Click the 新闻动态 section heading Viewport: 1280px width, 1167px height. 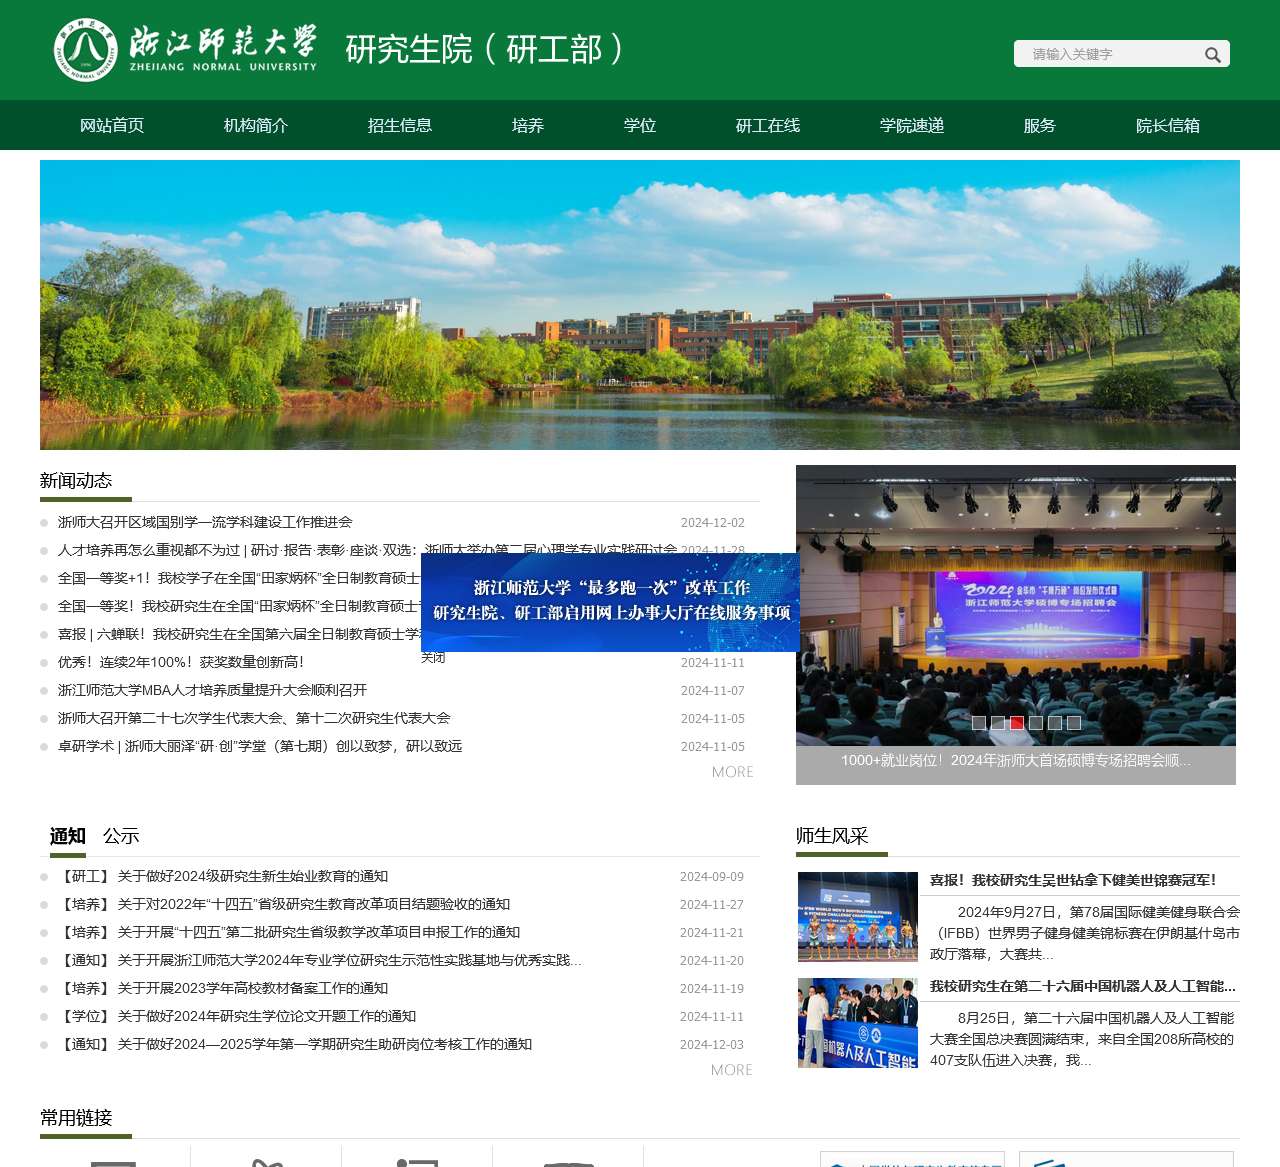[x=76, y=481]
